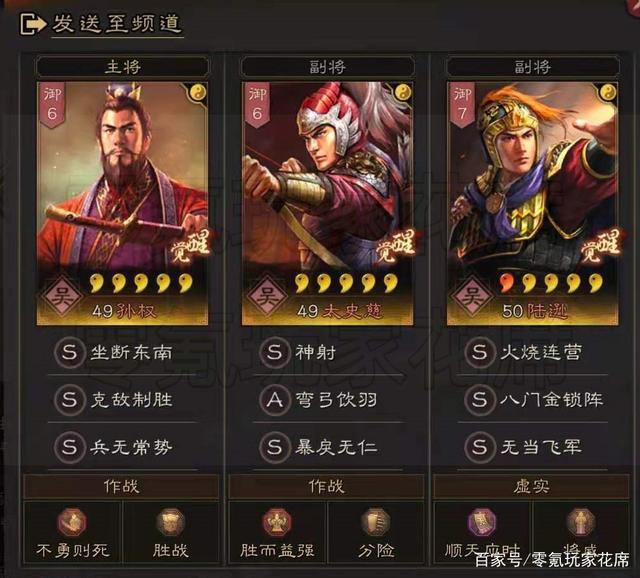Select the 分险 tactic icon
This screenshot has height=578, width=640.
coord(376,522)
